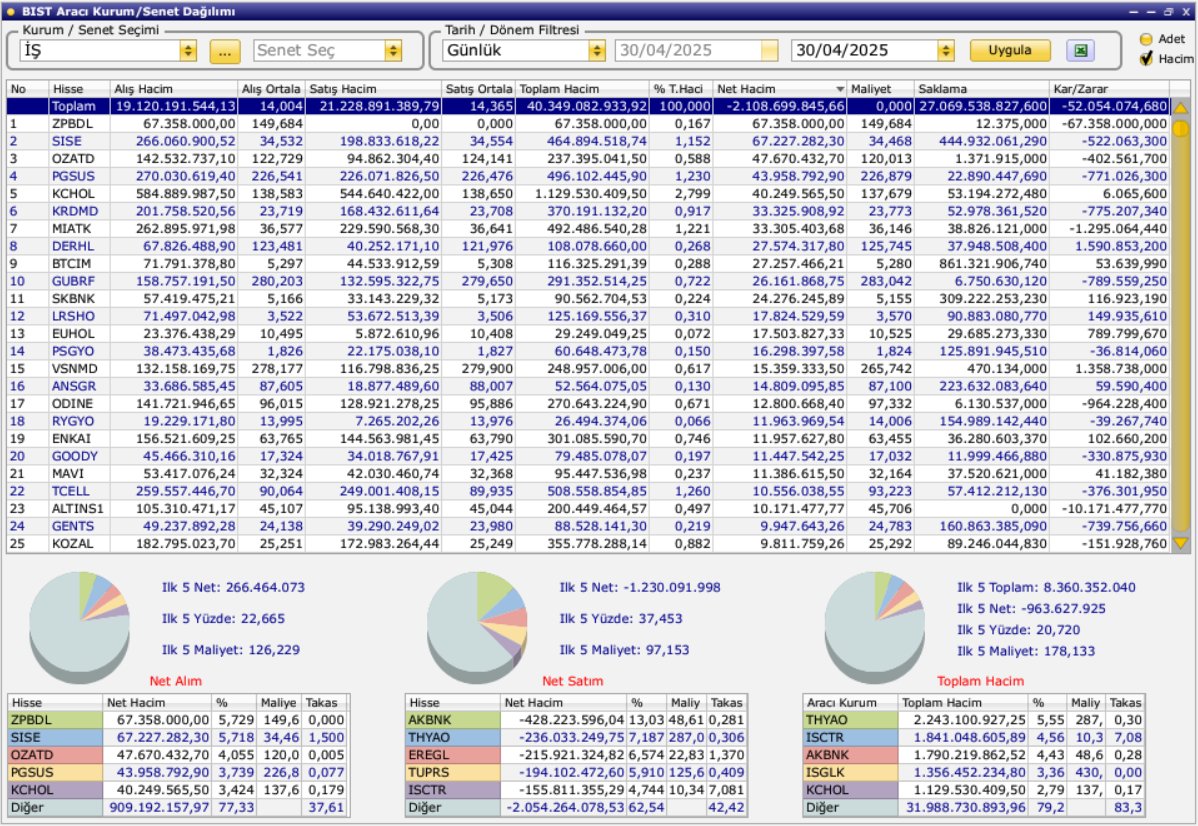
Task: Select the MAVI stock row
Action: (x=588, y=474)
